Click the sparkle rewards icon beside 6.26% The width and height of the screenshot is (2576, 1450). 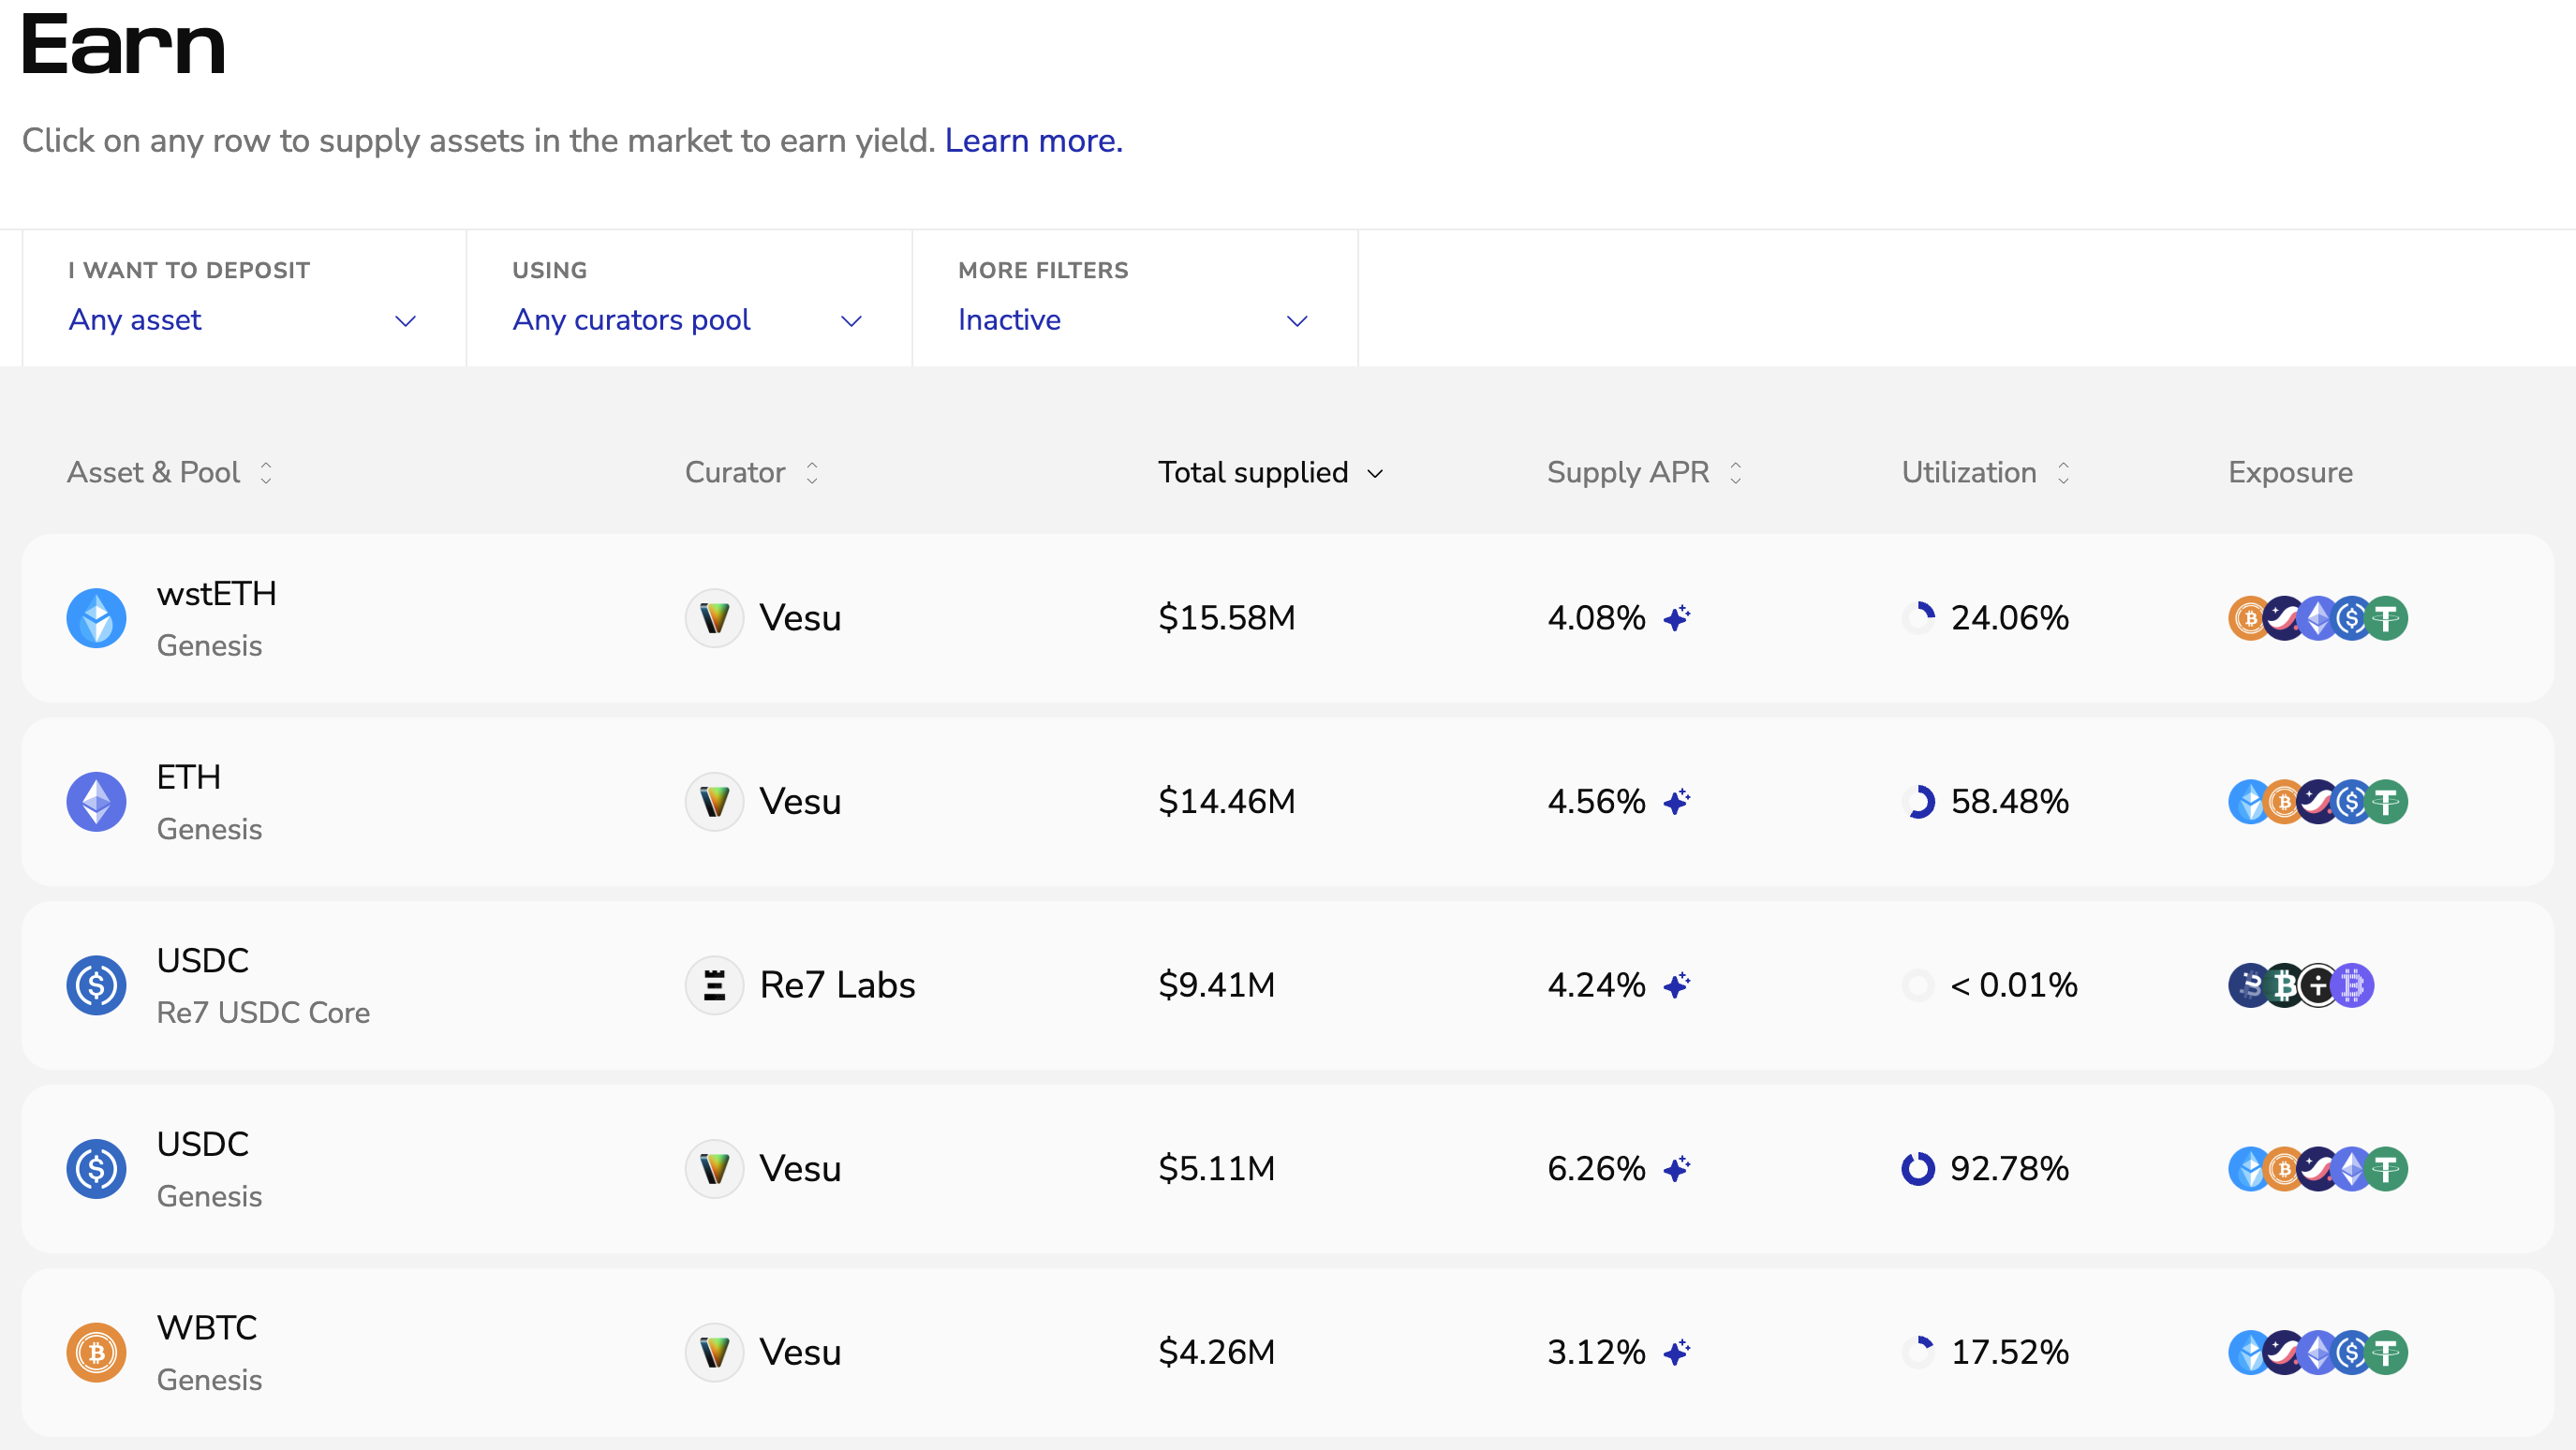coord(1677,1168)
